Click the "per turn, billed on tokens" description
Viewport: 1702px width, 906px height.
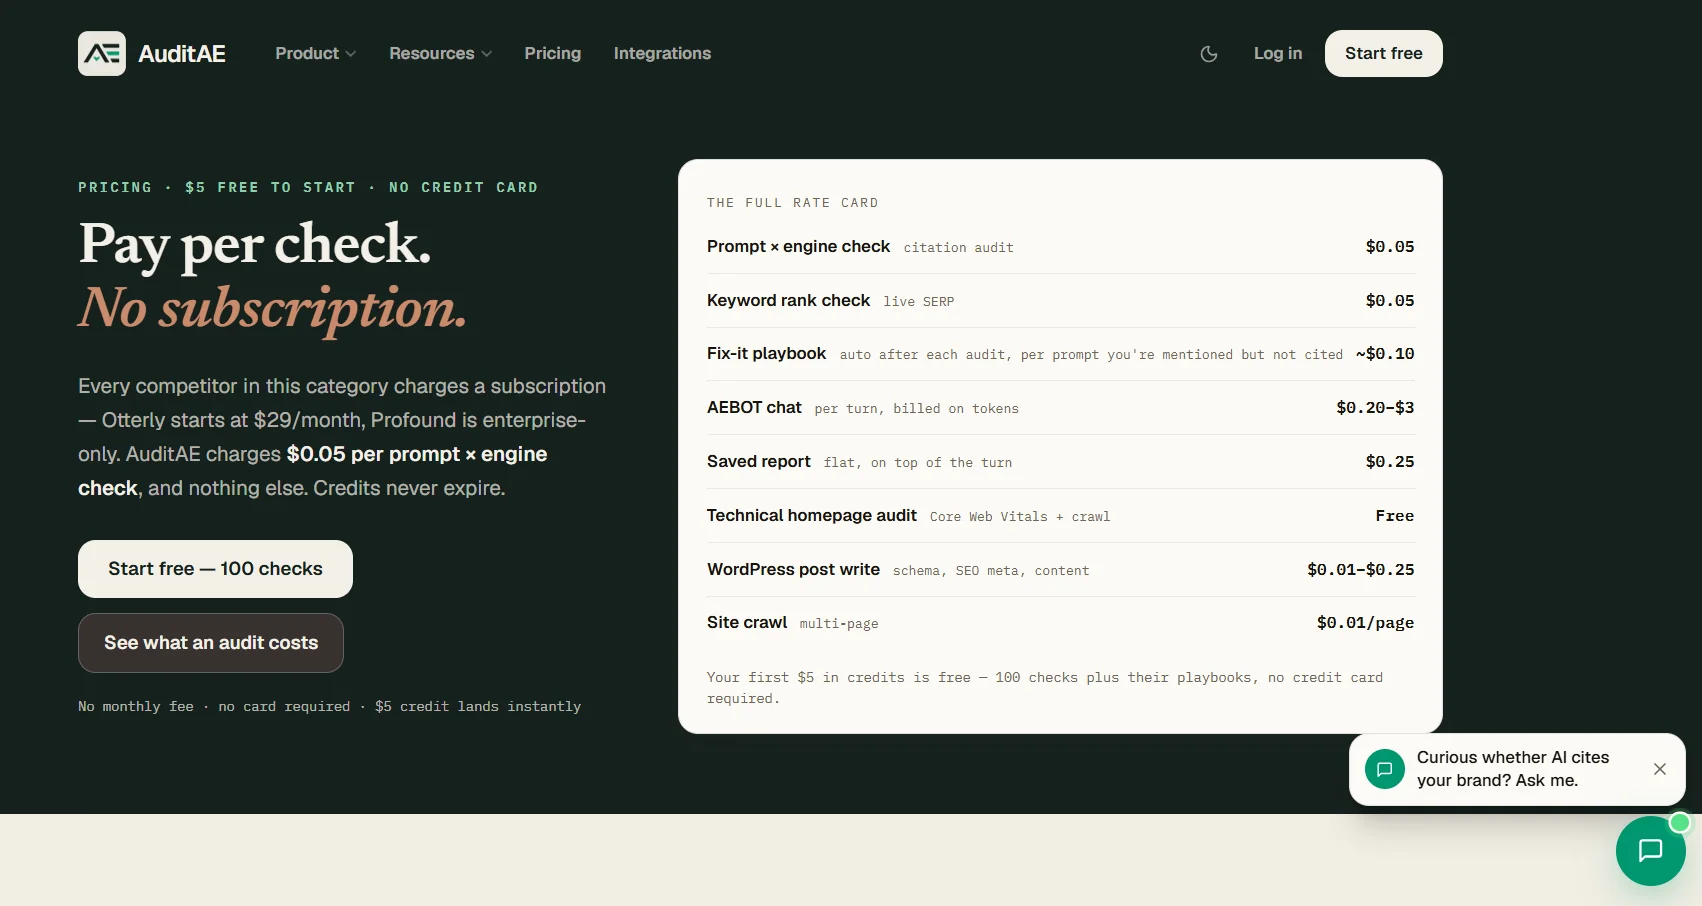click(917, 409)
